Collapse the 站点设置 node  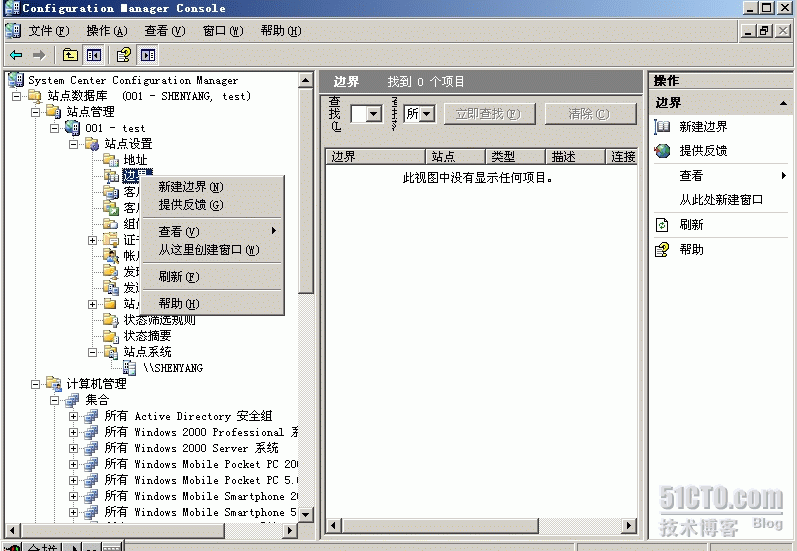coord(74,144)
